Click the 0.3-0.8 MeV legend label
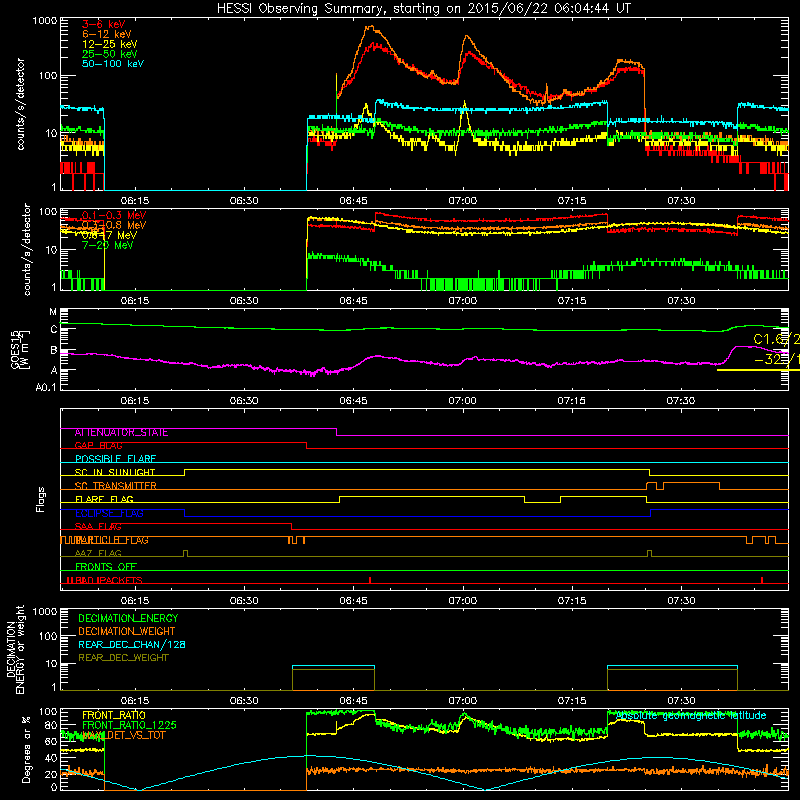 pos(114,225)
